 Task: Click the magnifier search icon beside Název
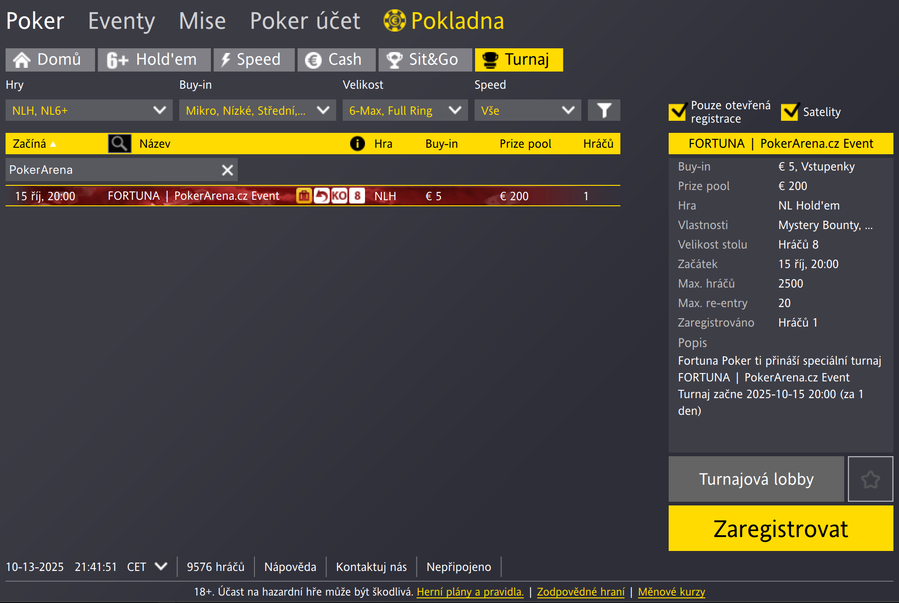tap(119, 143)
